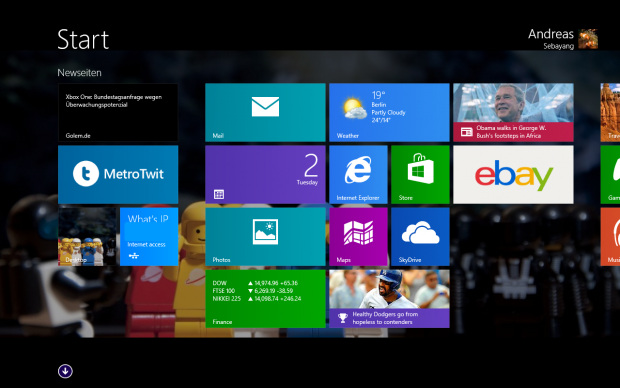Open Sports tile about Healthy Dodgers
Image resolution: width=620 pixels, height=388 pixels.
(x=389, y=299)
